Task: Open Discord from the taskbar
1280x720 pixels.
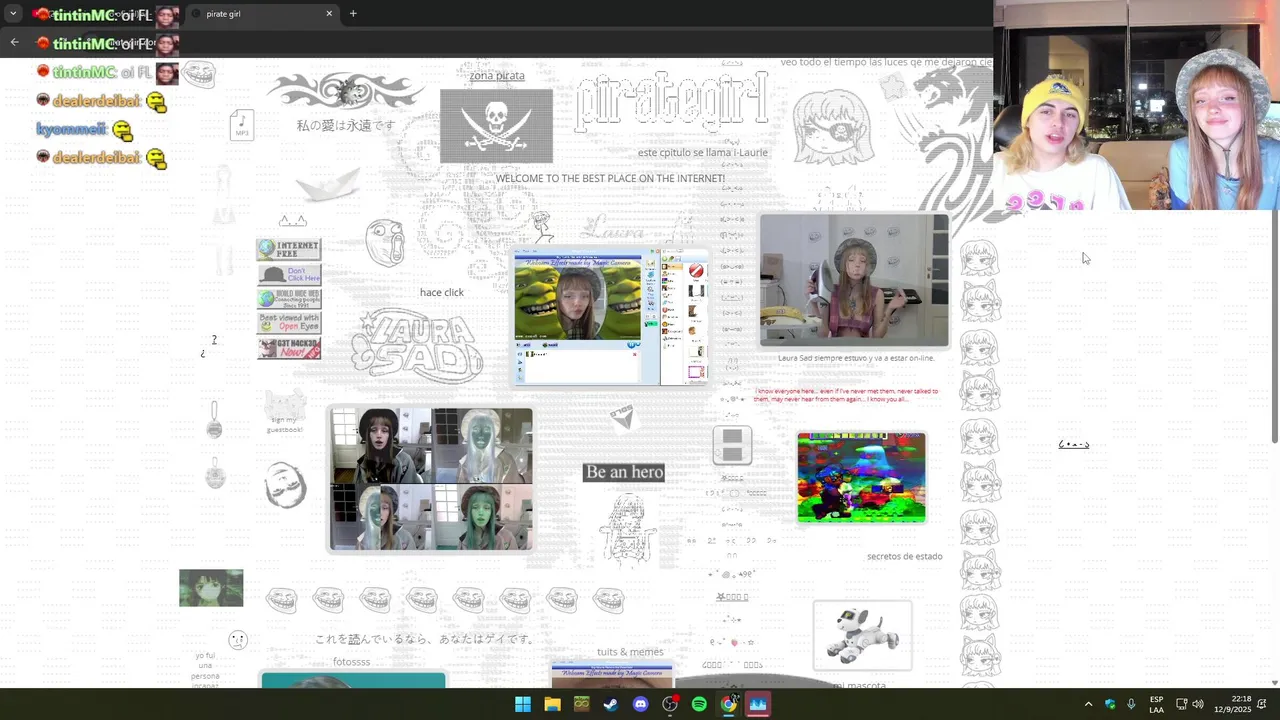Action: (640, 704)
